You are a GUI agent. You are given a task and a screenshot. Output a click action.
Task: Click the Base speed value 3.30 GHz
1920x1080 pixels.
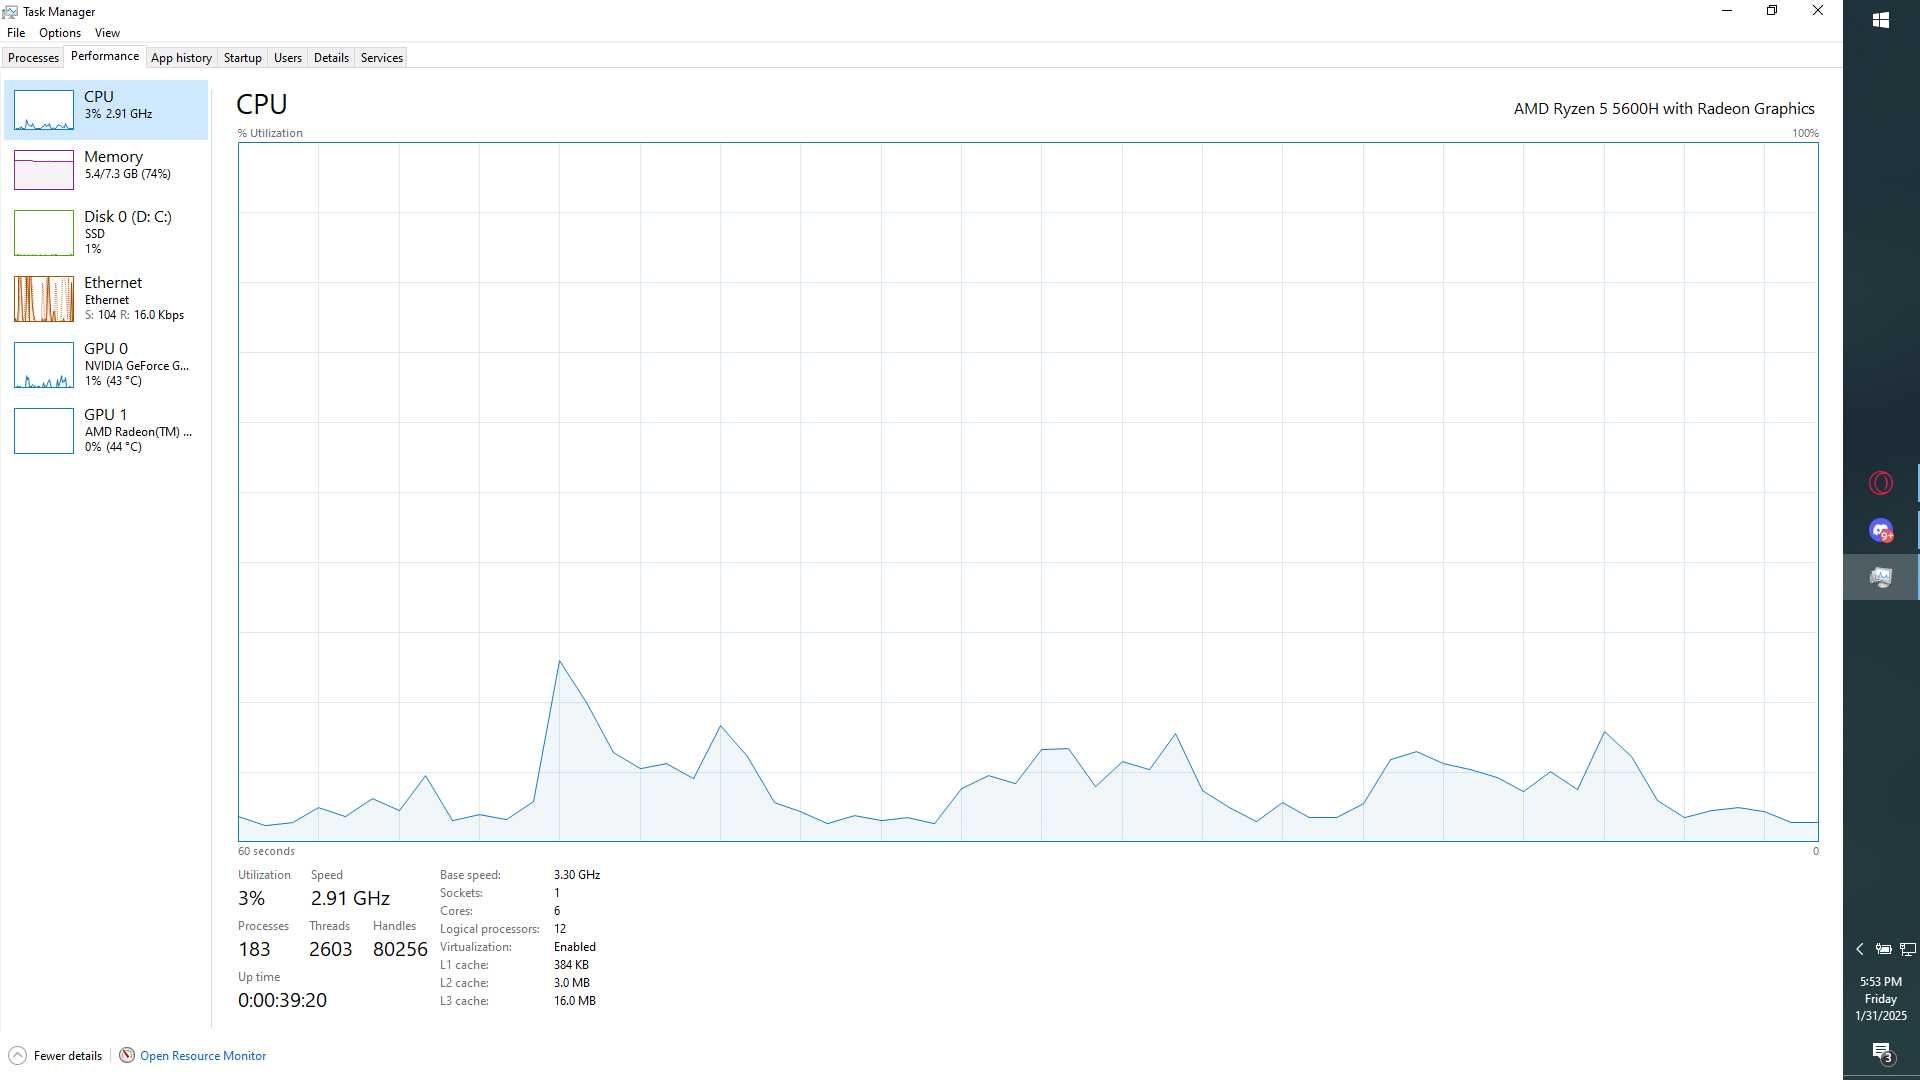(577, 875)
